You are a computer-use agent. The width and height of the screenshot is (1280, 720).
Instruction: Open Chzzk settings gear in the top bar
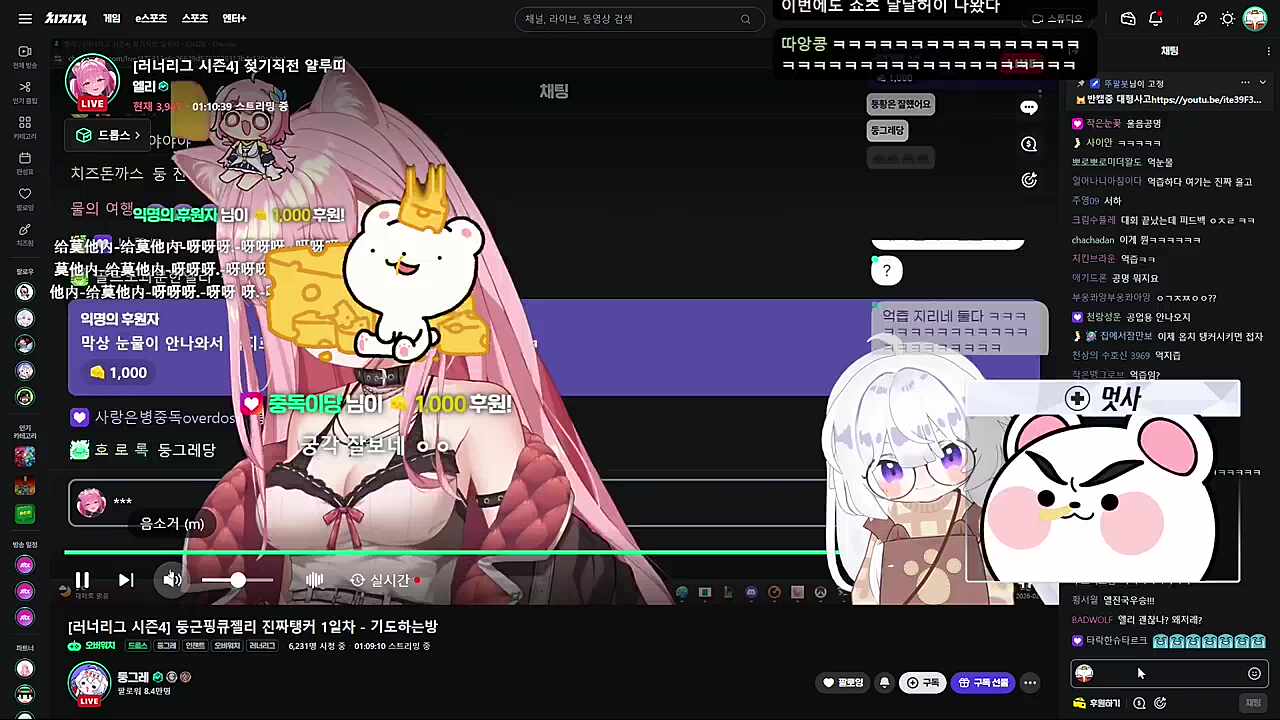(x=1228, y=18)
